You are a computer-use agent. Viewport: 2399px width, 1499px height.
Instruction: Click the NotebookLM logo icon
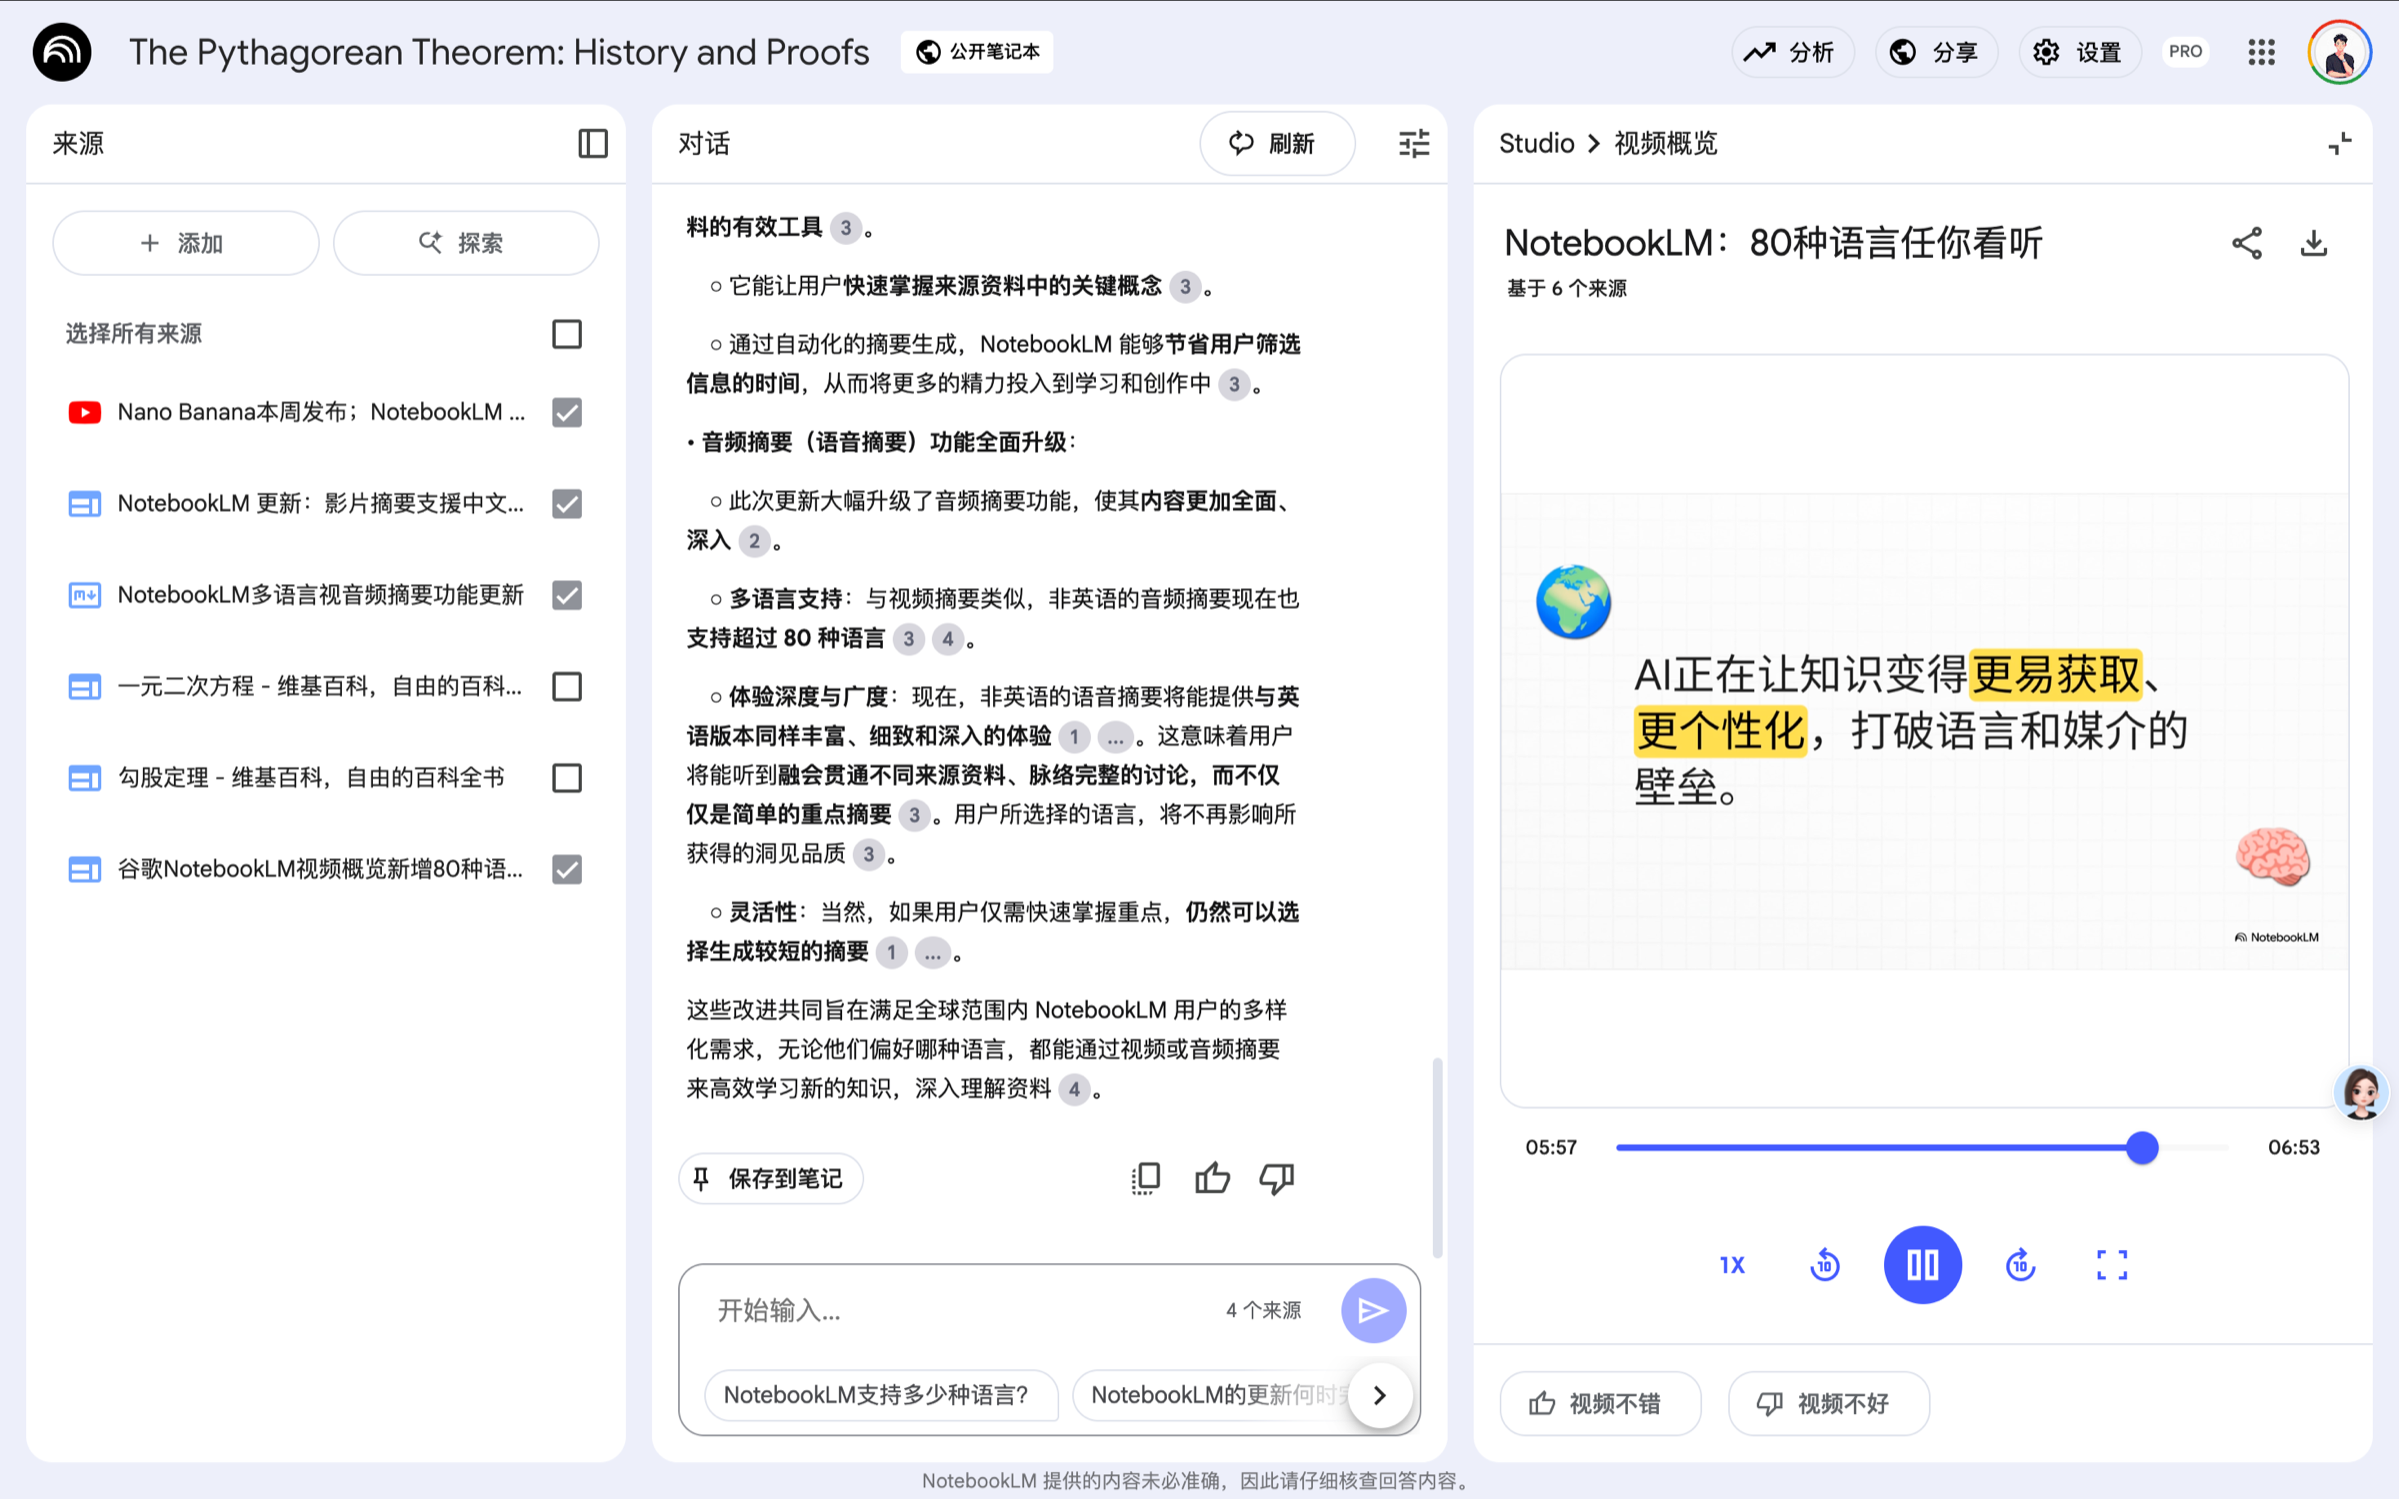62,52
